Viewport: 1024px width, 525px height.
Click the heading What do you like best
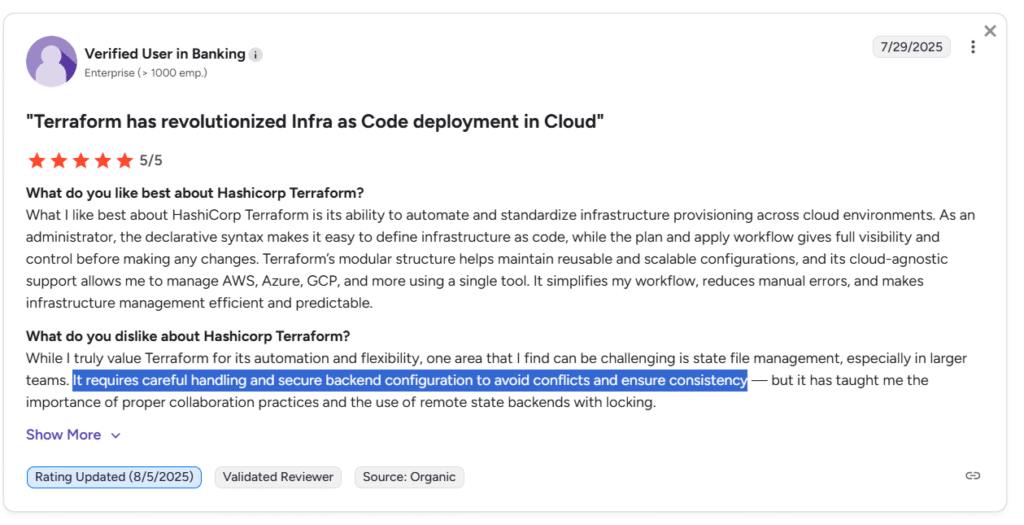[x=195, y=193]
